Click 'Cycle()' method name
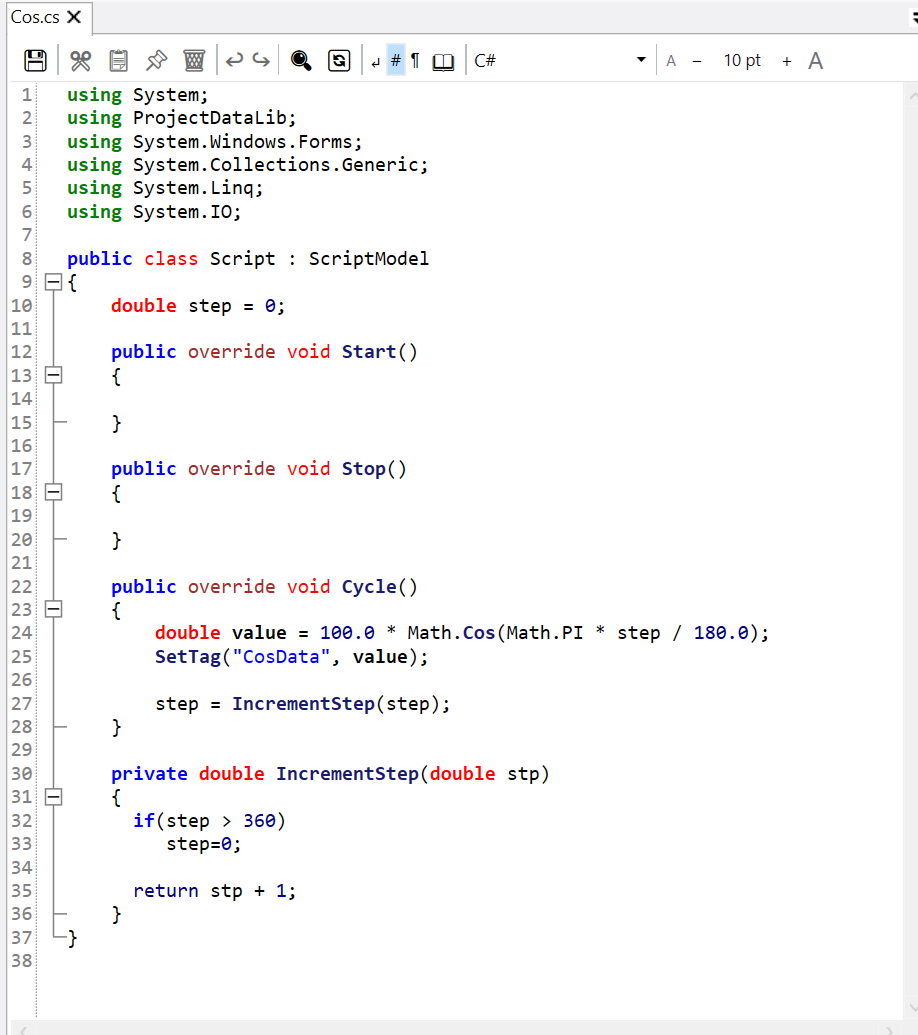The image size is (918, 1035). tap(379, 587)
